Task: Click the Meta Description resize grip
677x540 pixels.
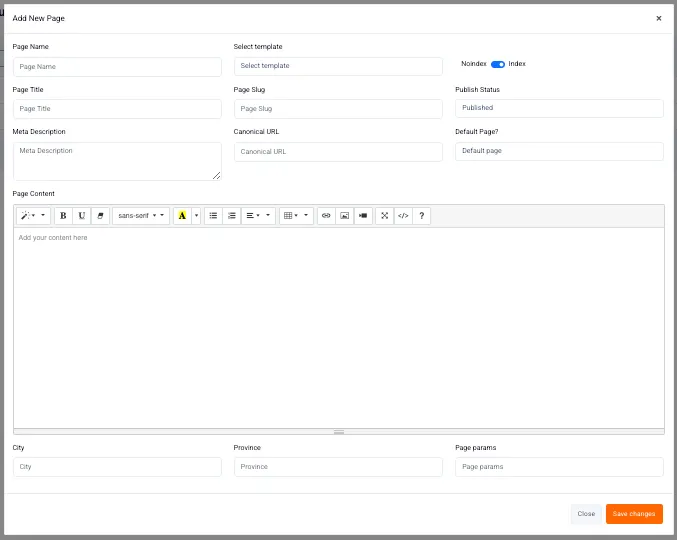Action: click(217, 175)
